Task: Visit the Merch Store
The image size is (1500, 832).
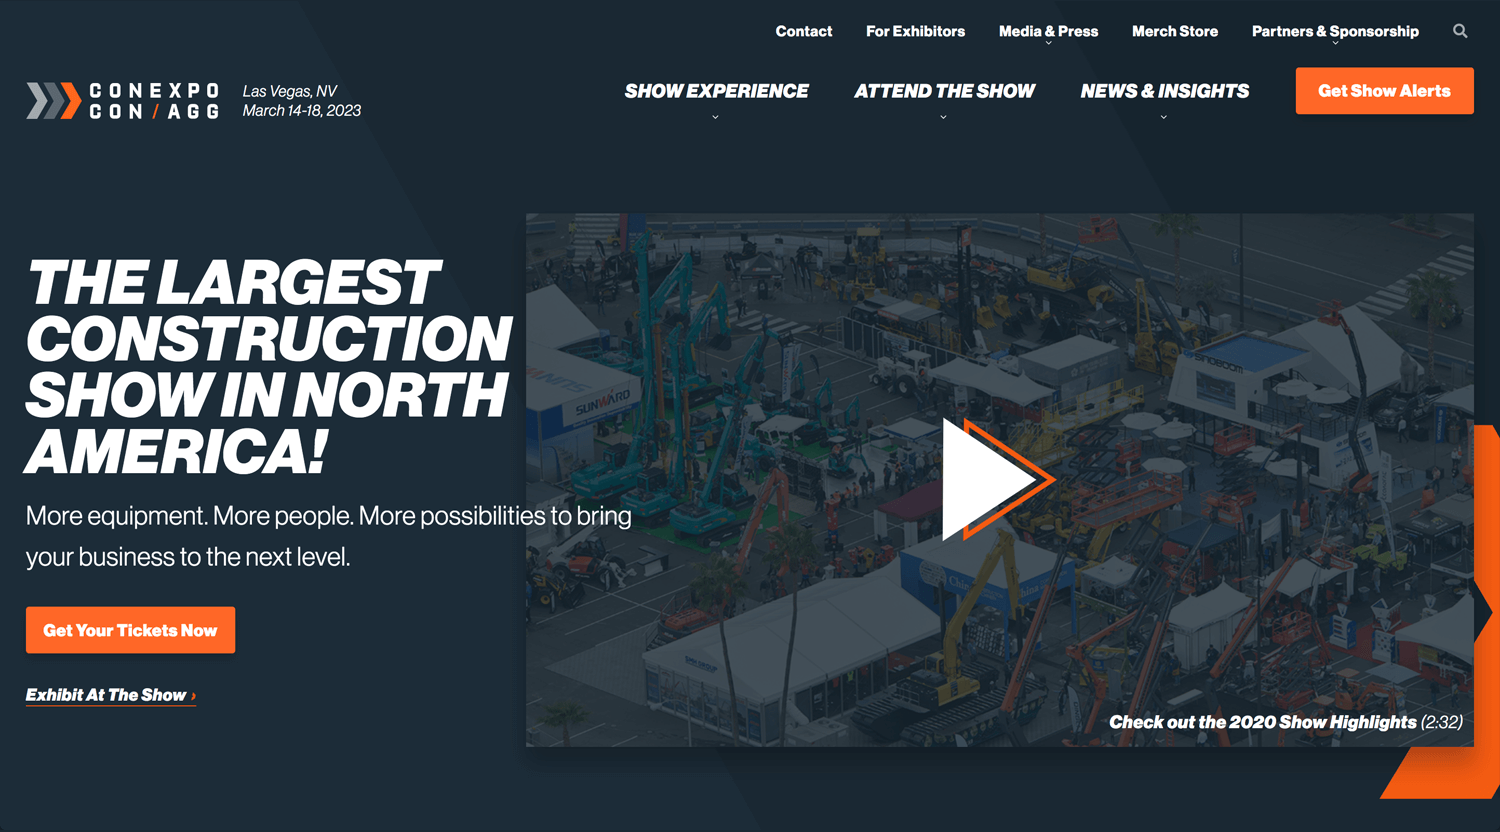Action: (1175, 31)
